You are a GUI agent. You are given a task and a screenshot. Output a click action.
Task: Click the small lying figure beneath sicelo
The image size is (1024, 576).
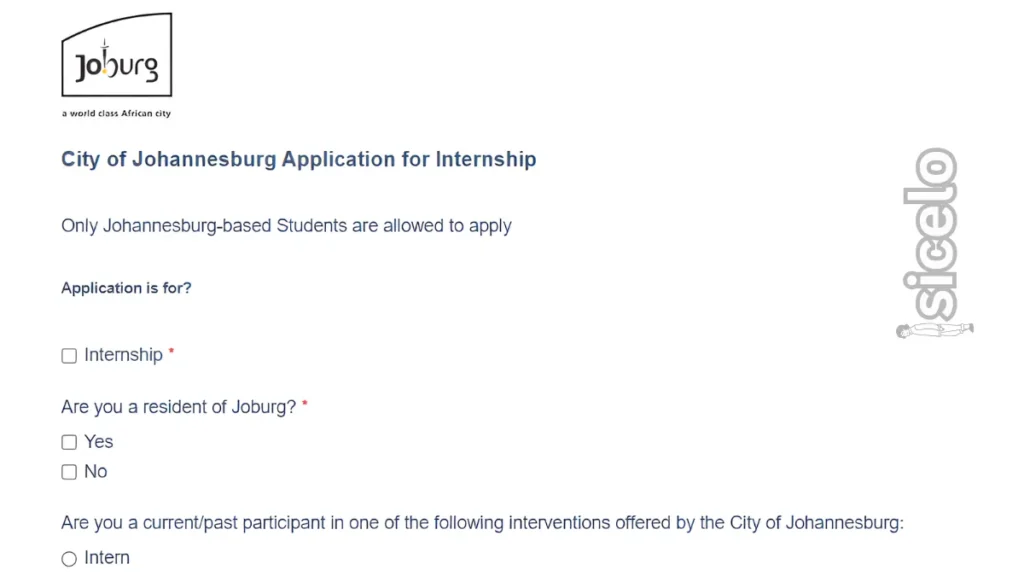click(x=935, y=330)
